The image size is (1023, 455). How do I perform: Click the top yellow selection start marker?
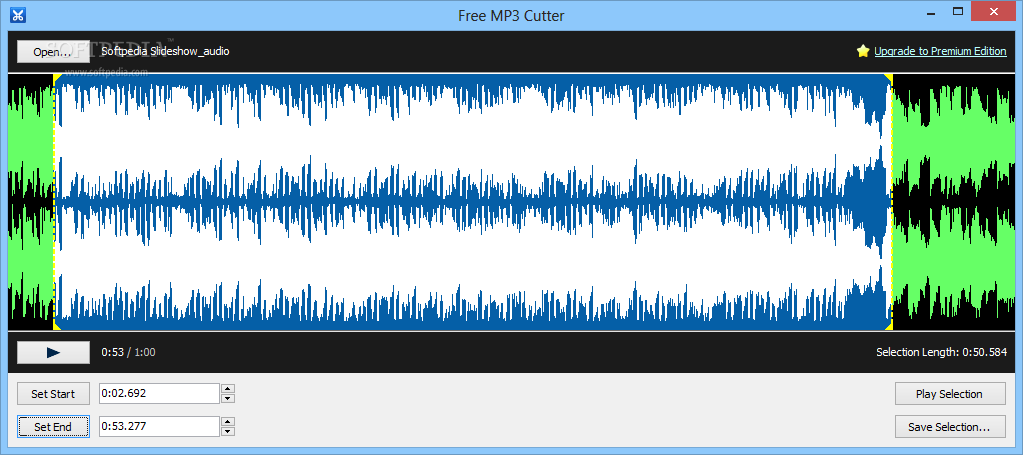coord(56,77)
